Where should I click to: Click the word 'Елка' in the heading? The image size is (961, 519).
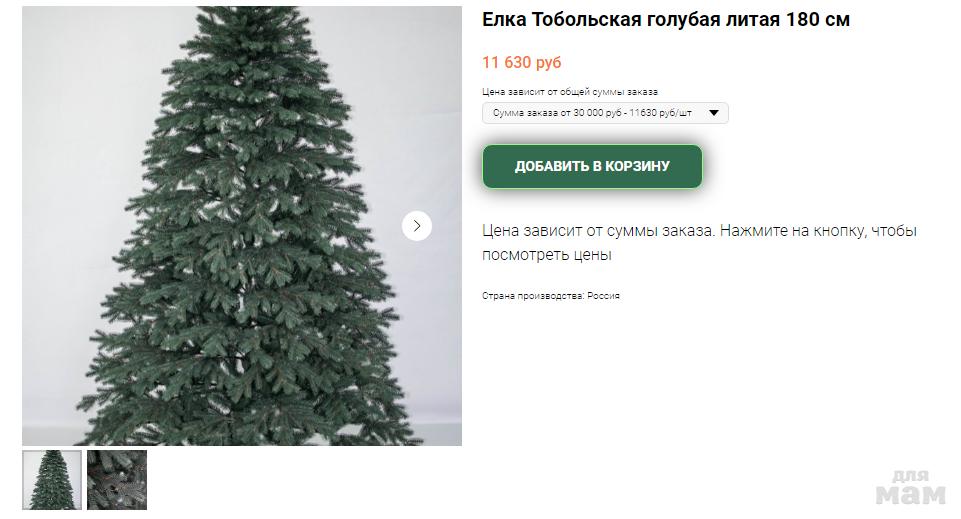pyautogui.click(x=504, y=20)
